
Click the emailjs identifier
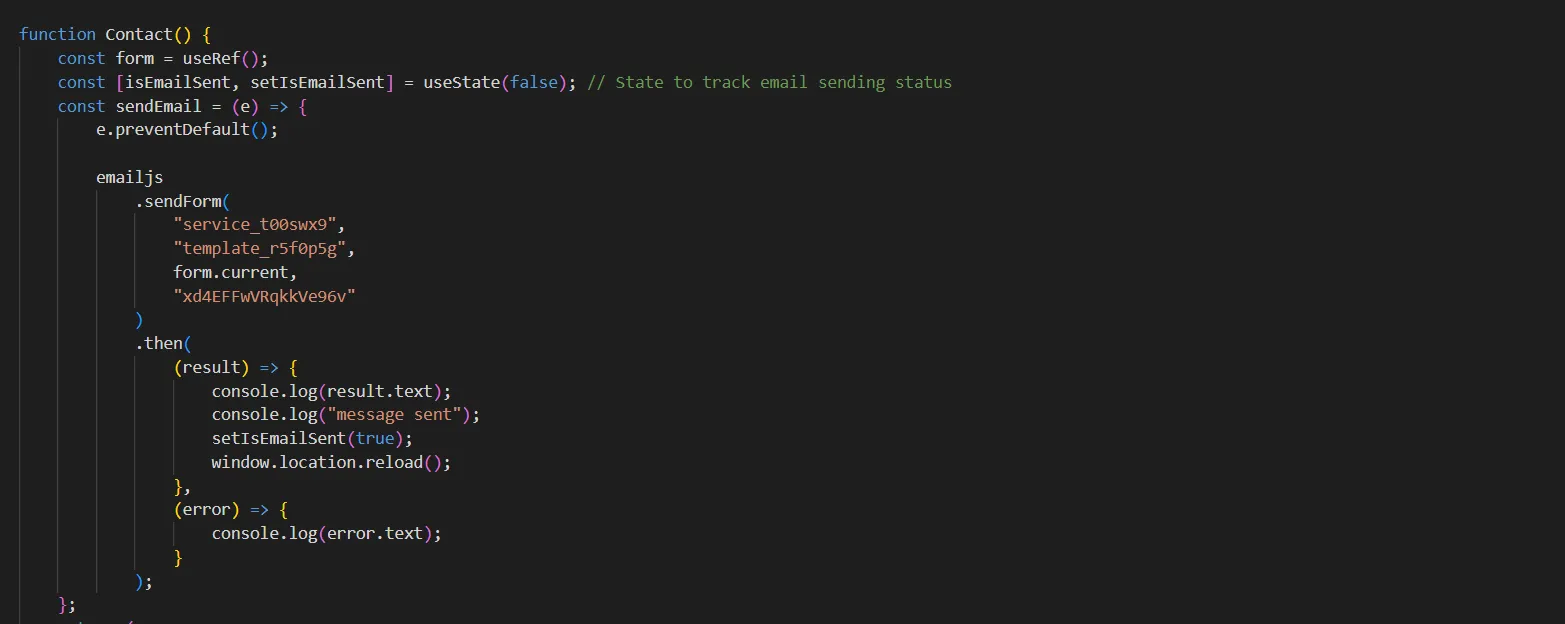pos(129,177)
